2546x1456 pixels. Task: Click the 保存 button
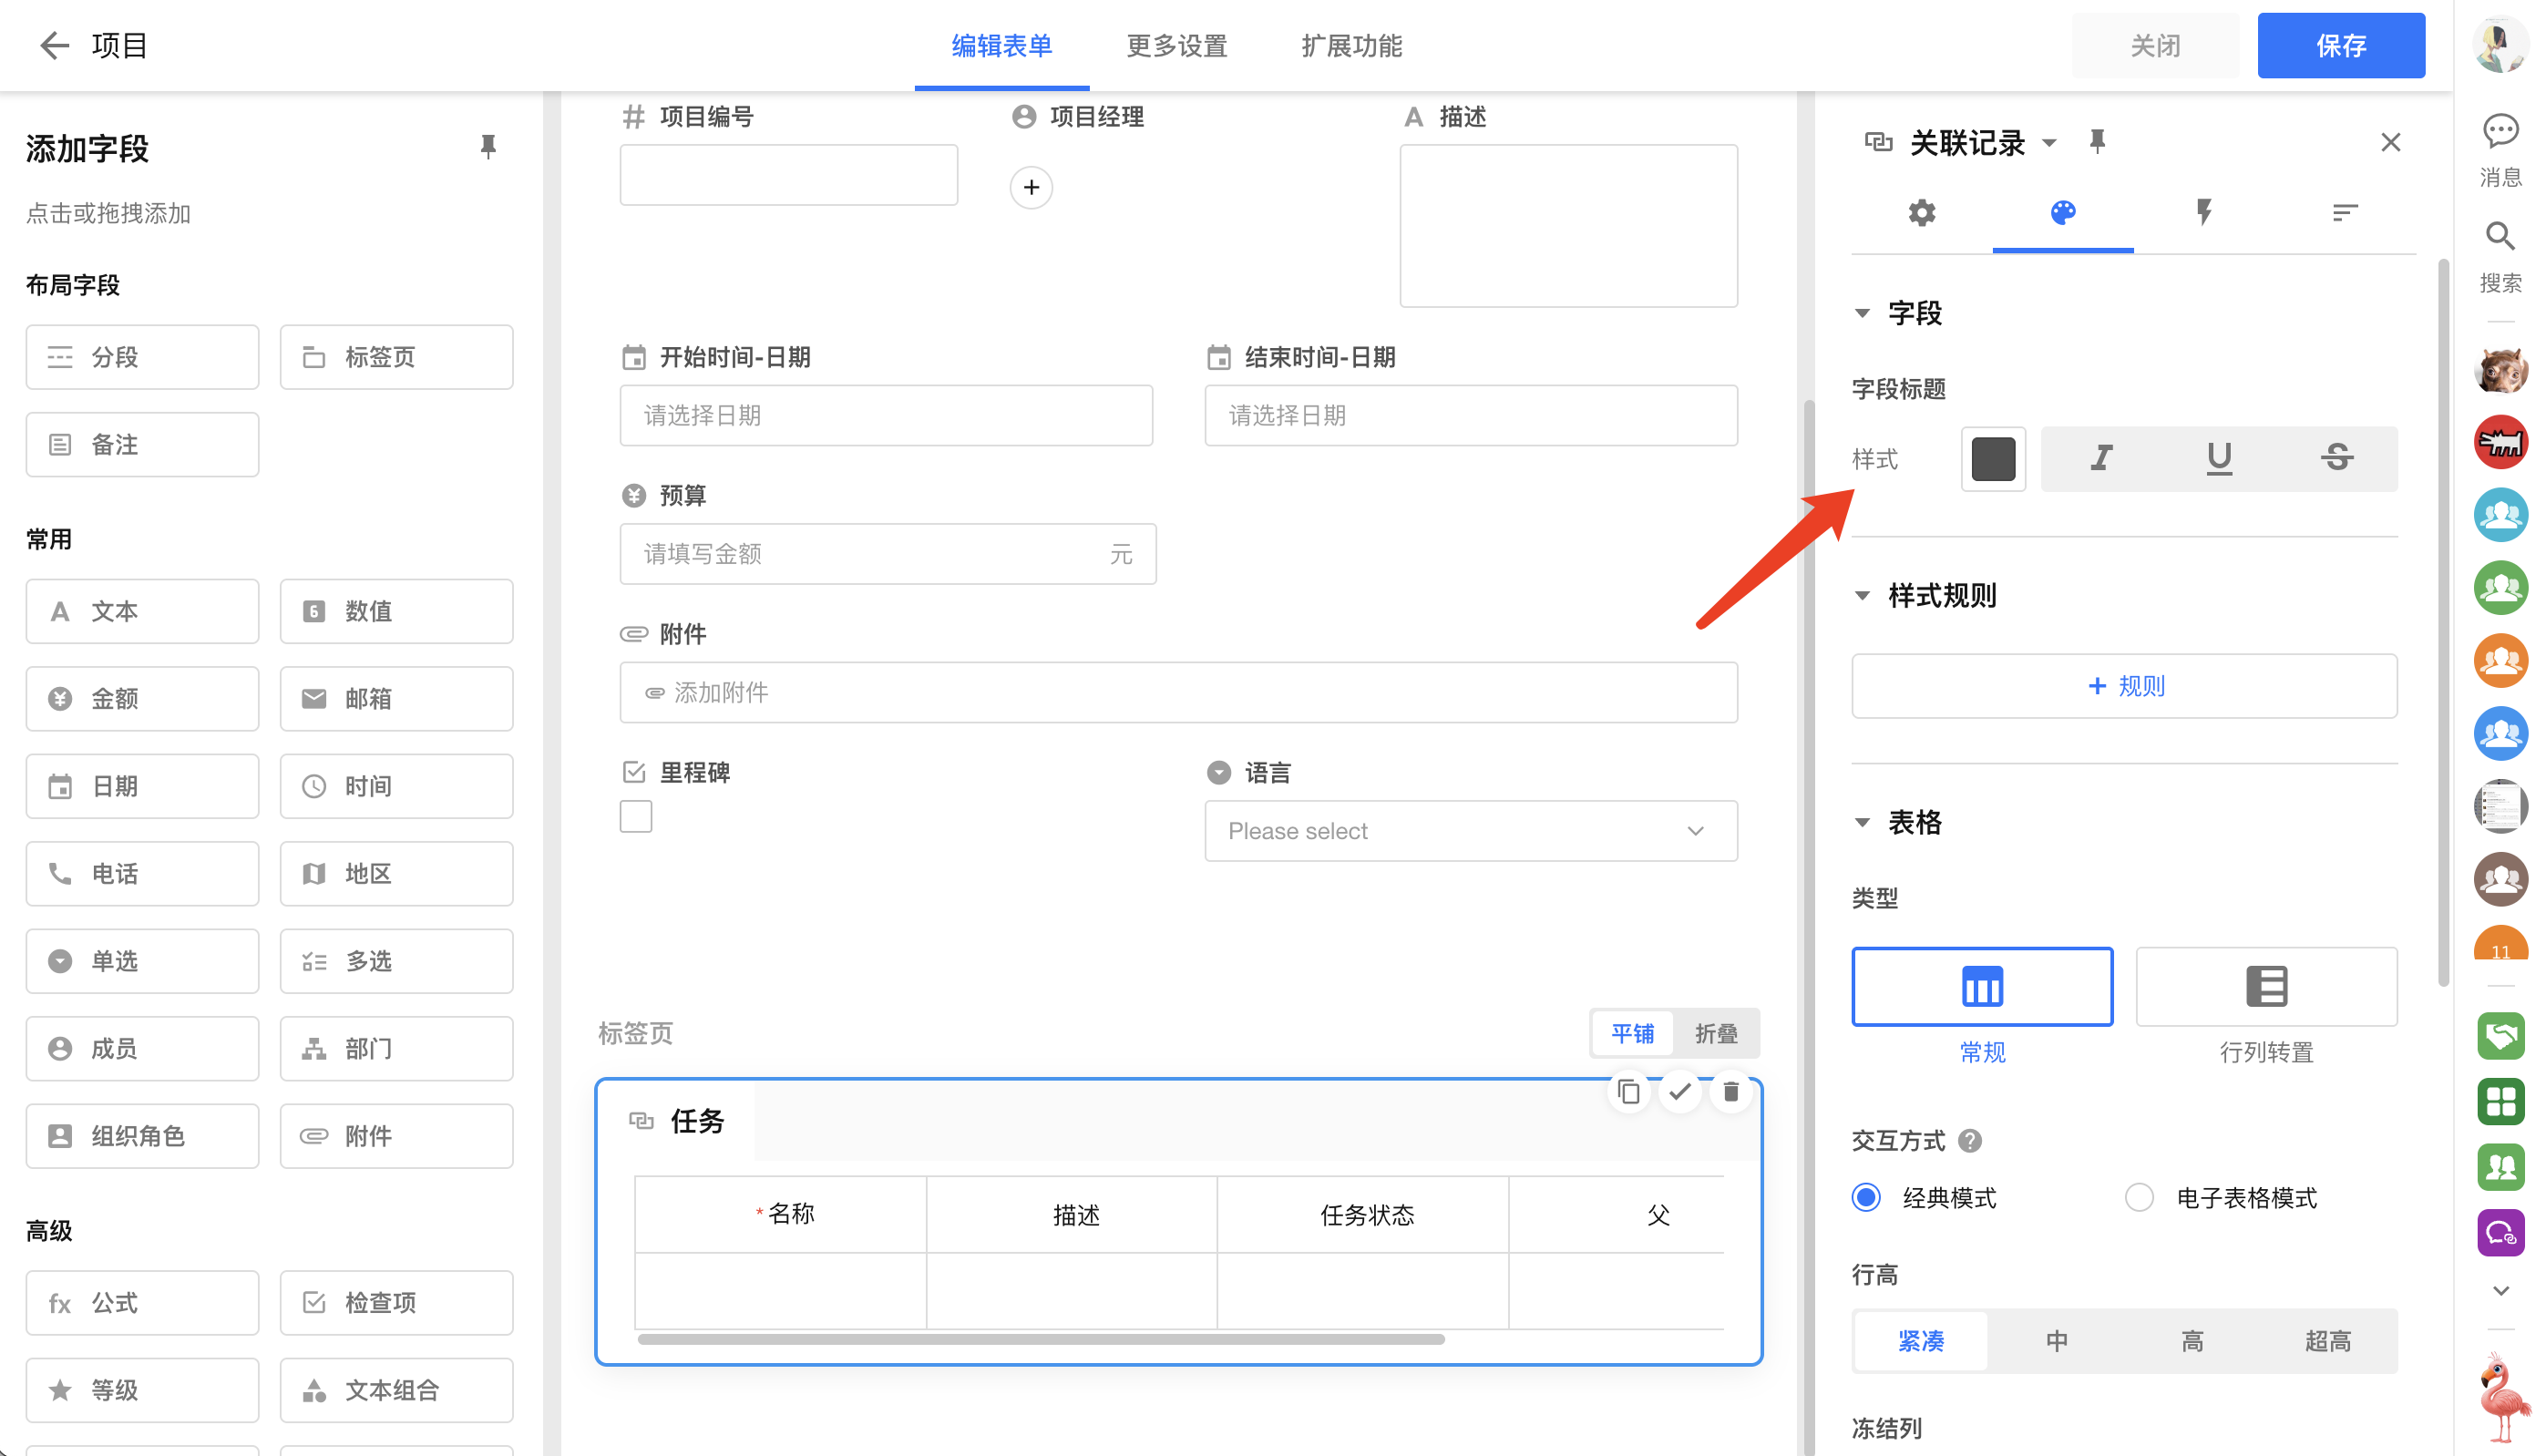pos(2340,46)
